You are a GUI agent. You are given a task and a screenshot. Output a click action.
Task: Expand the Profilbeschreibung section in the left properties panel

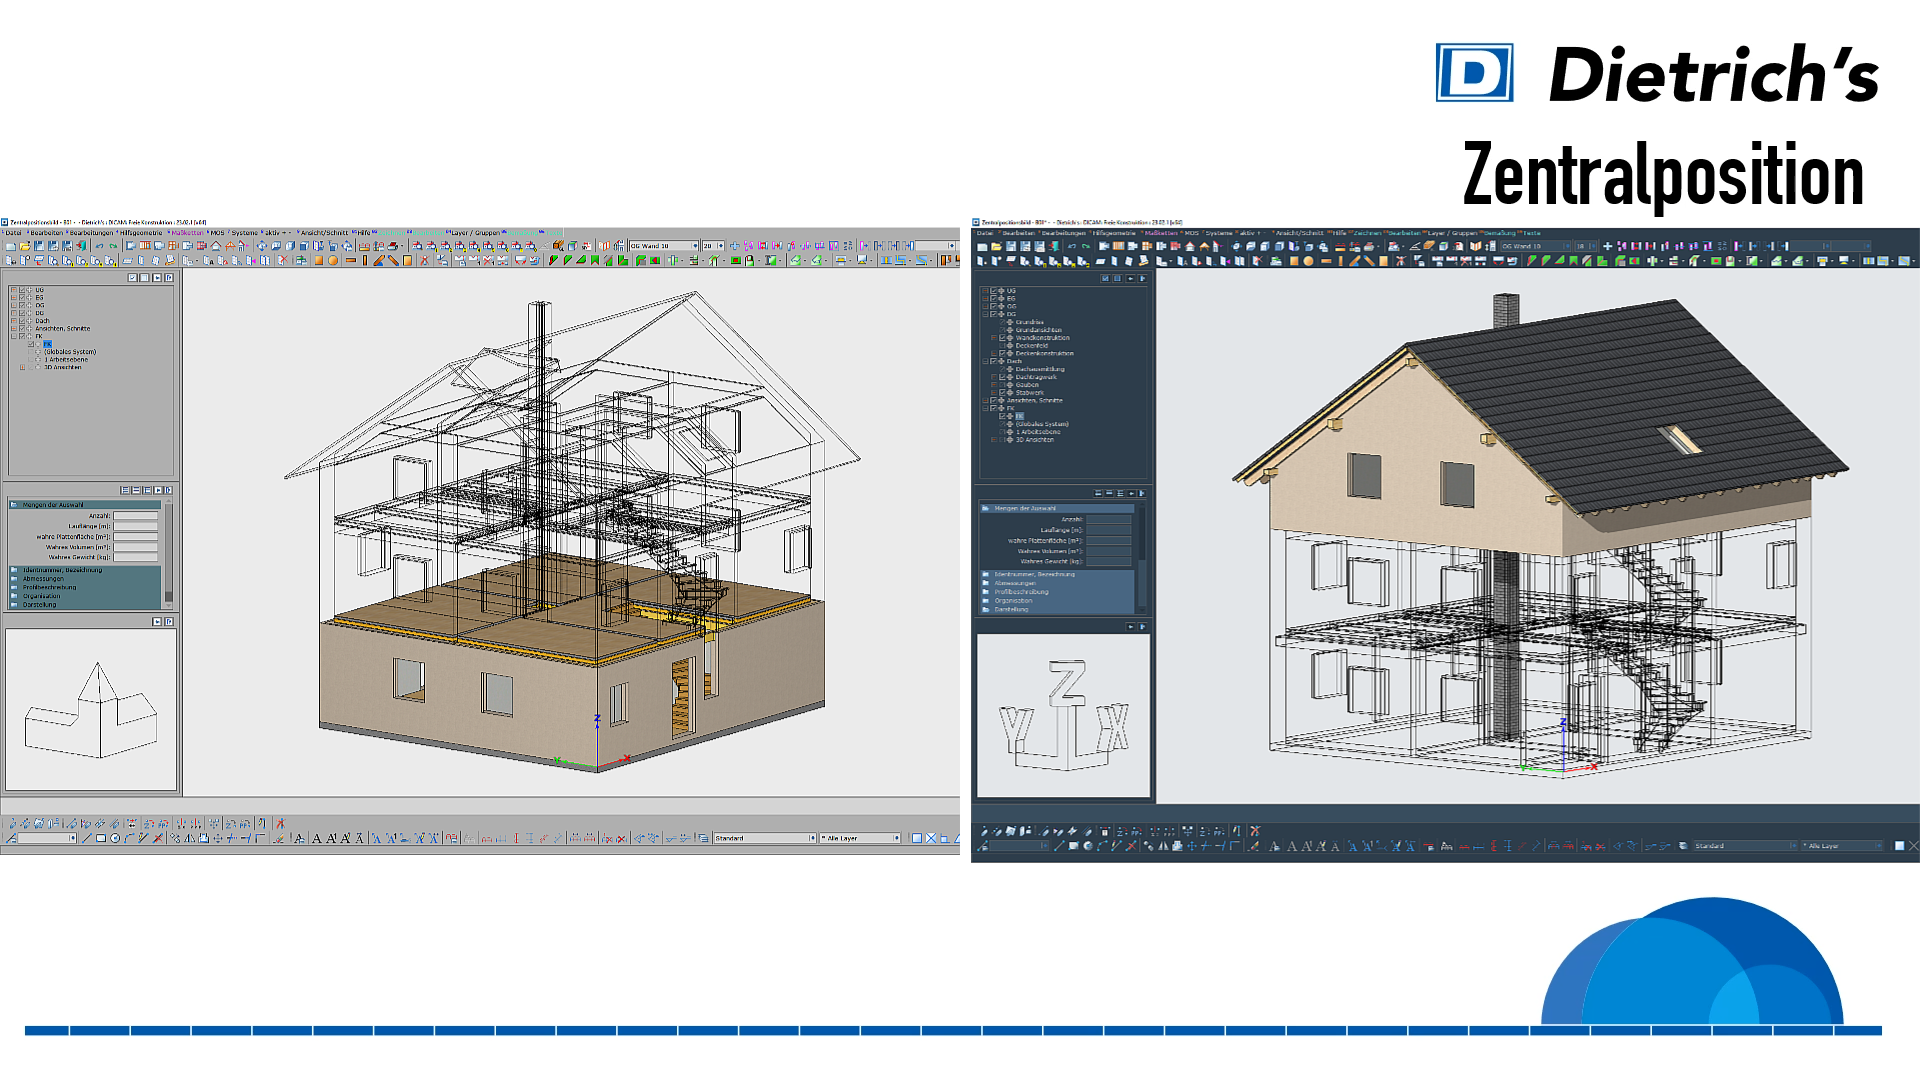point(85,587)
